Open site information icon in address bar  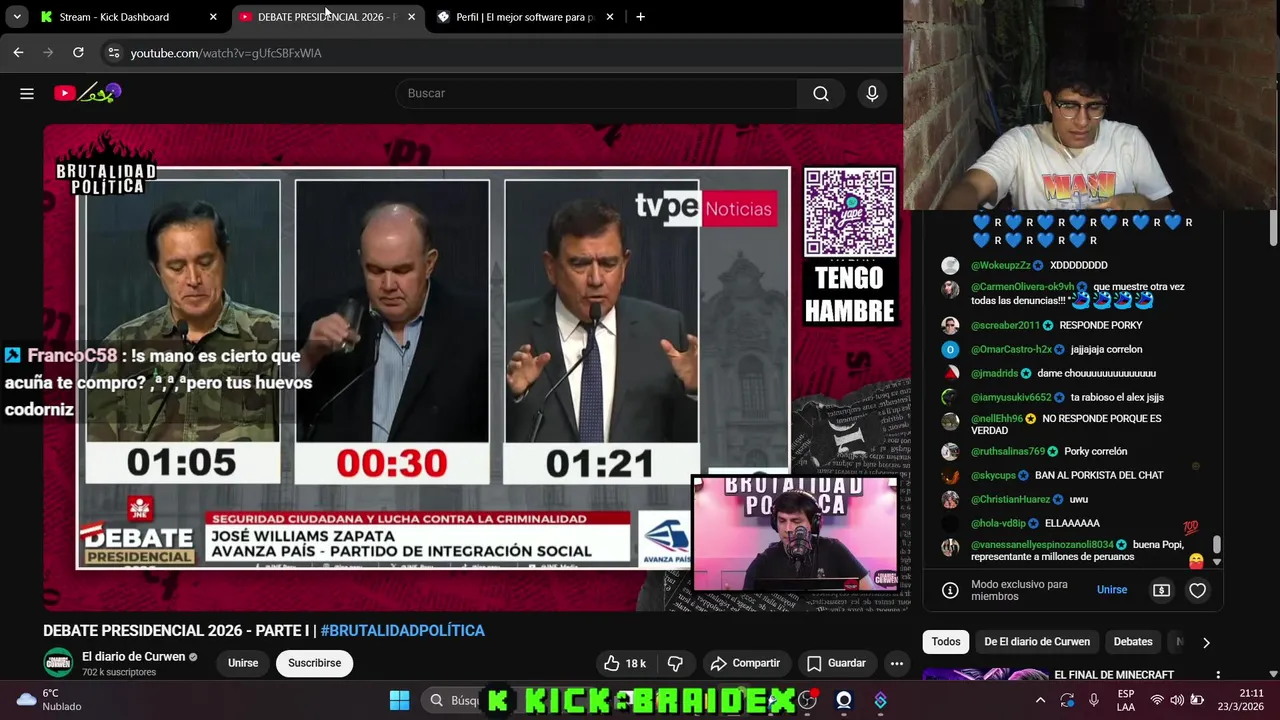pos(114,52)
